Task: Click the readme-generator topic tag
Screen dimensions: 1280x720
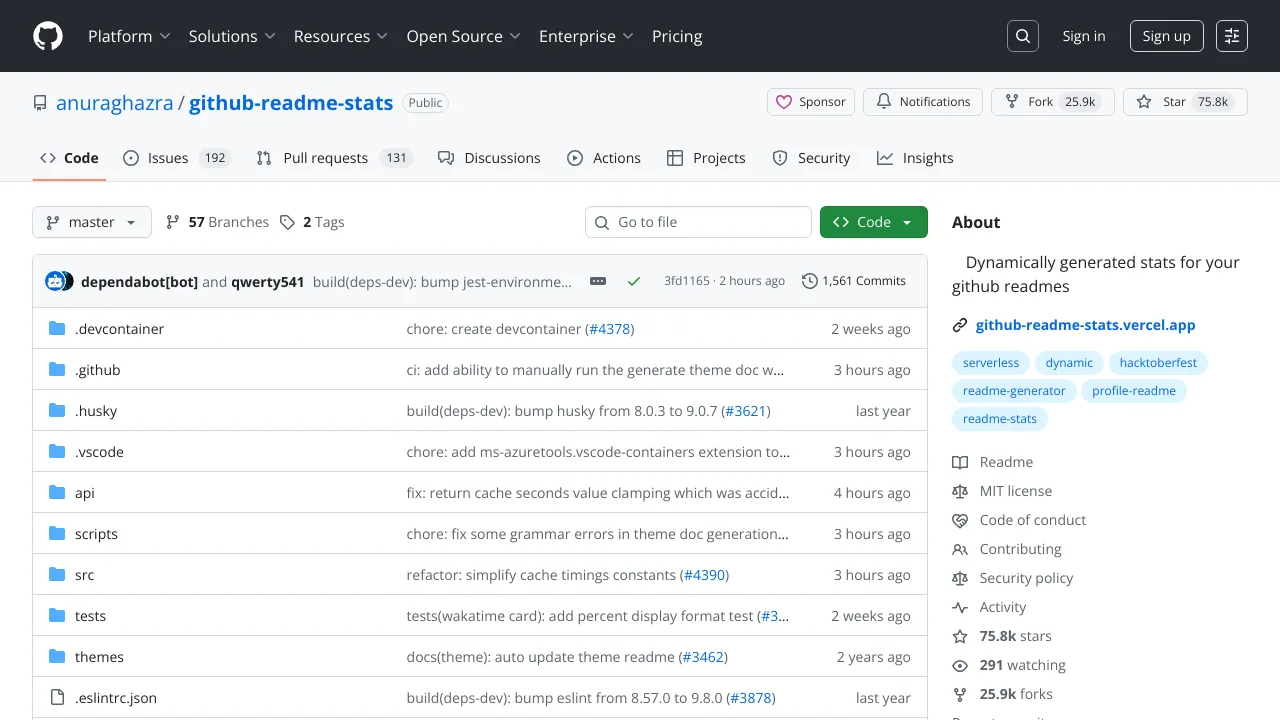Action: click(x=1014, y=391)
